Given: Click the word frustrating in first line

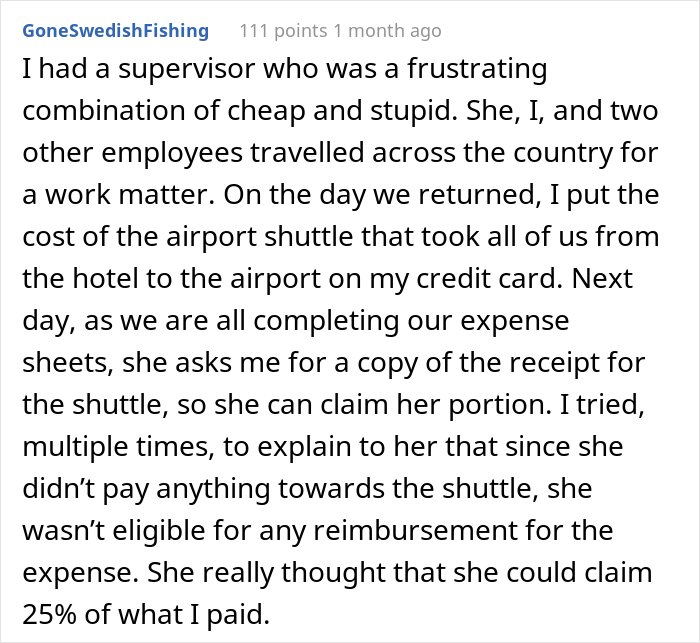Looking at the screenshot, I should (x=477, y=70).
